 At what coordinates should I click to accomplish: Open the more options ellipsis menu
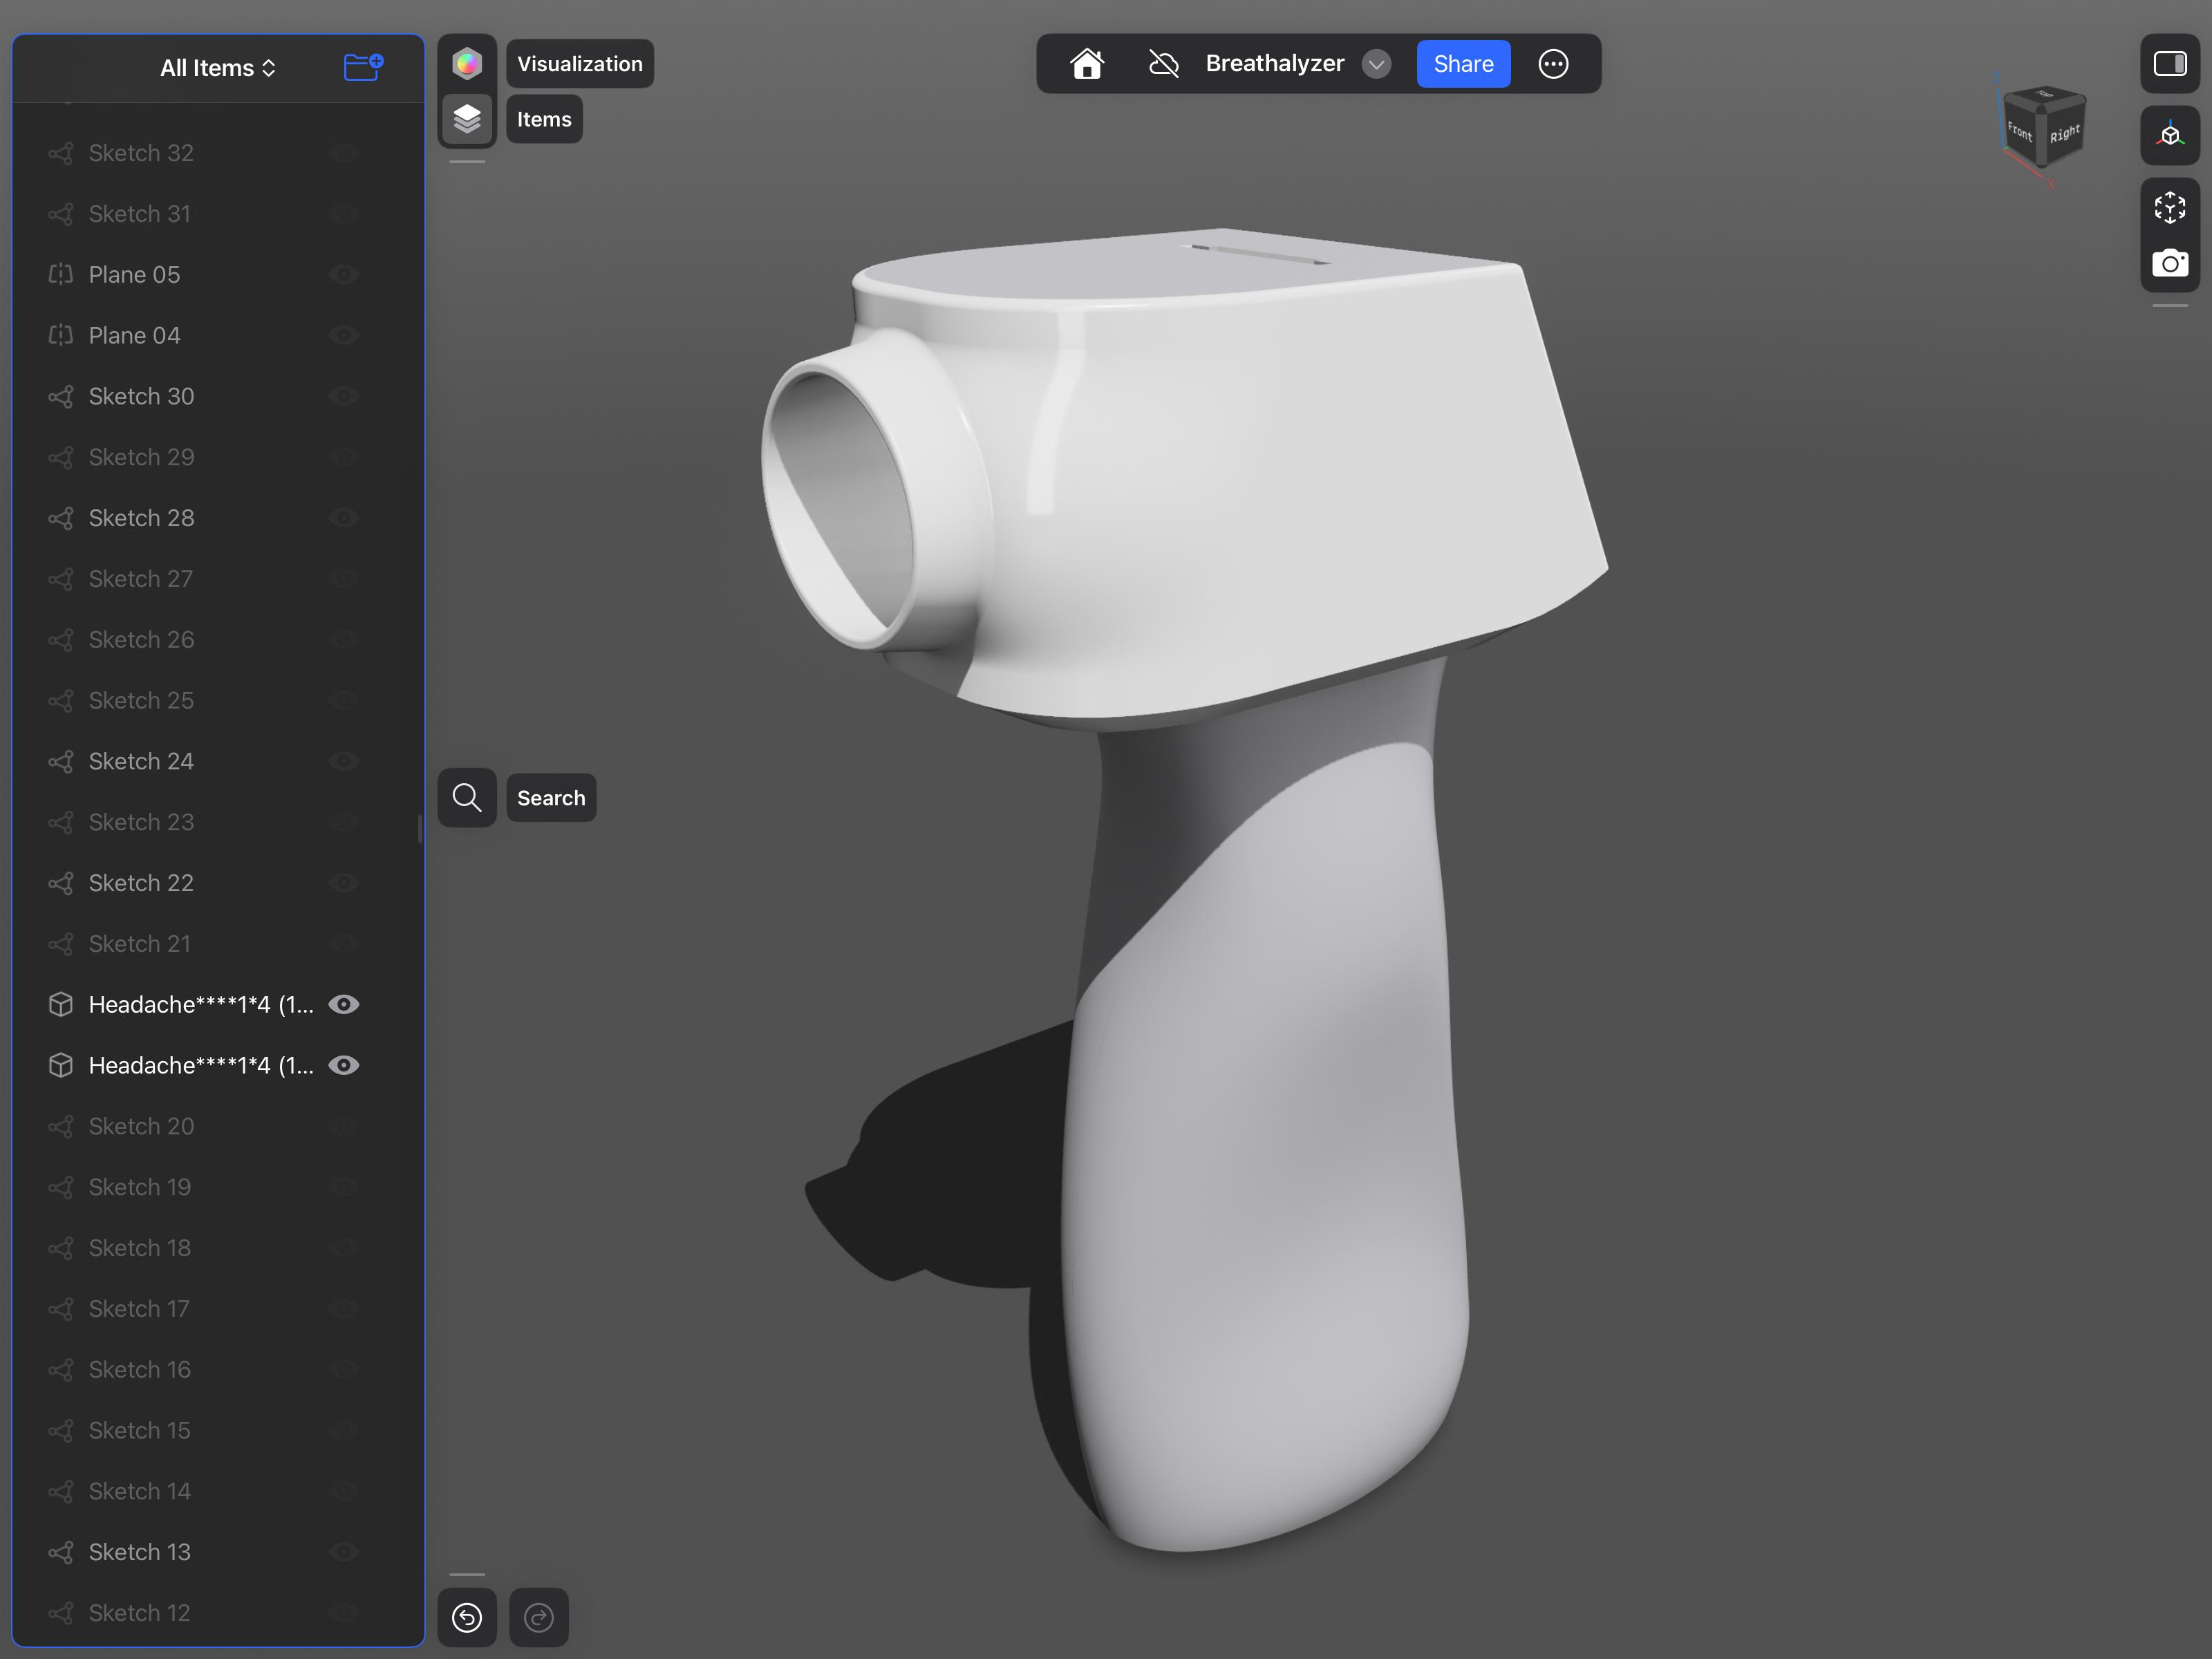(x=1552, y=64)
